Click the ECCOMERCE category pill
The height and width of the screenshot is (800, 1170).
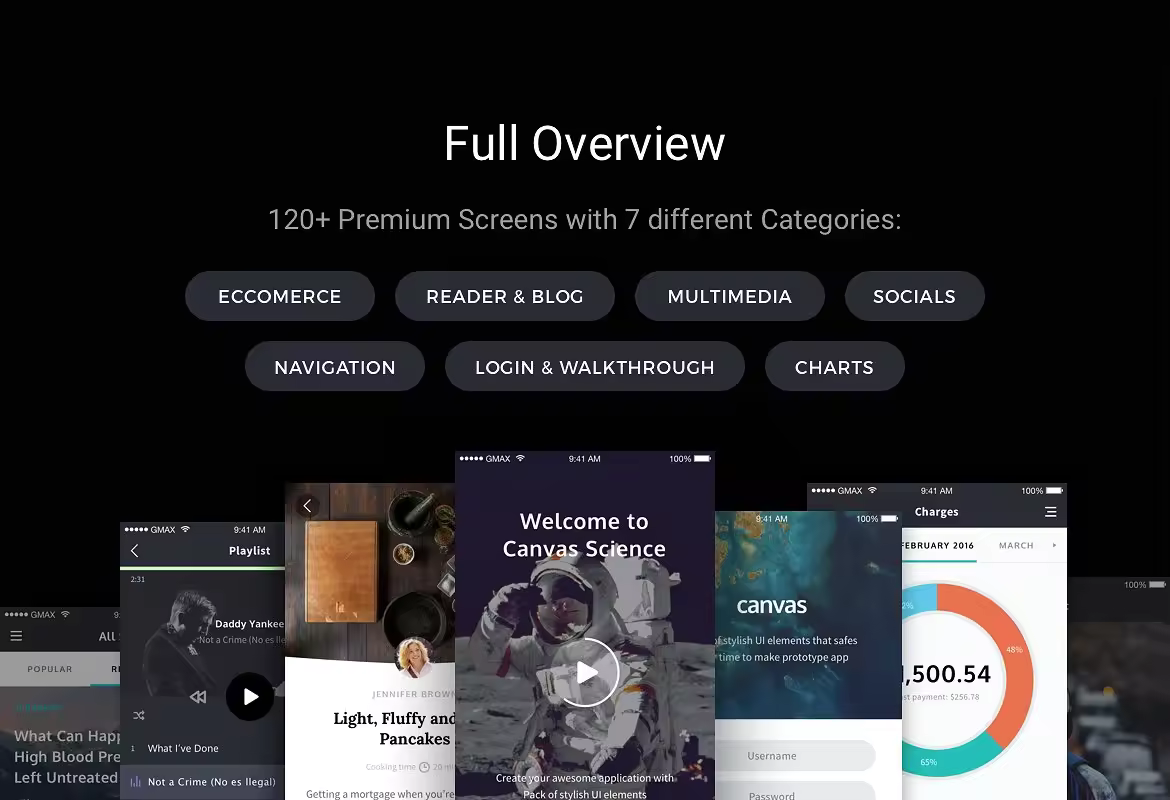[280, 296]
